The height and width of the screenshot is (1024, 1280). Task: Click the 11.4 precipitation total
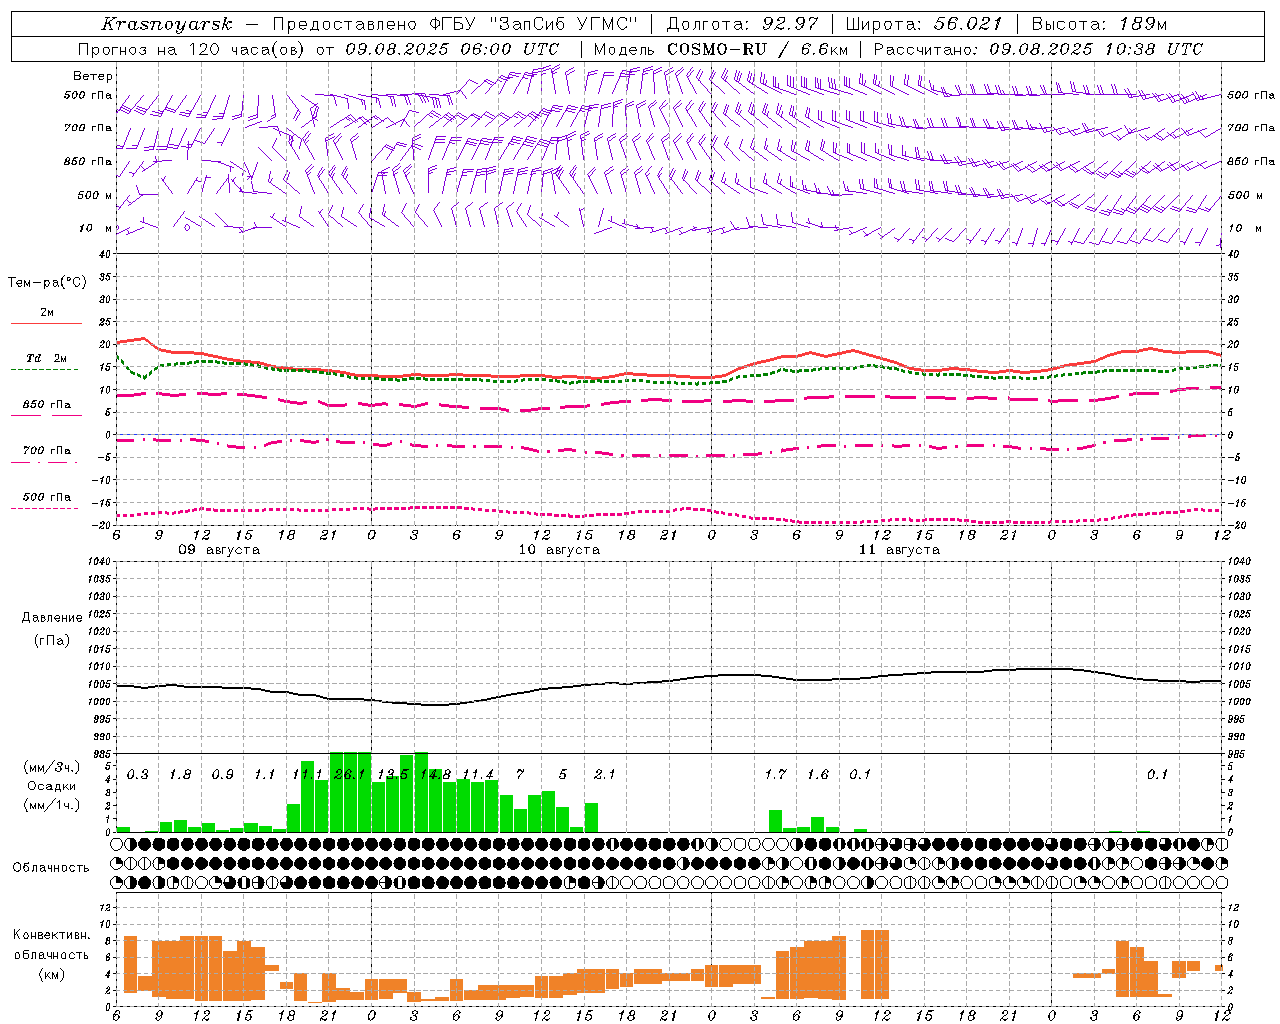tap(478, 775)
